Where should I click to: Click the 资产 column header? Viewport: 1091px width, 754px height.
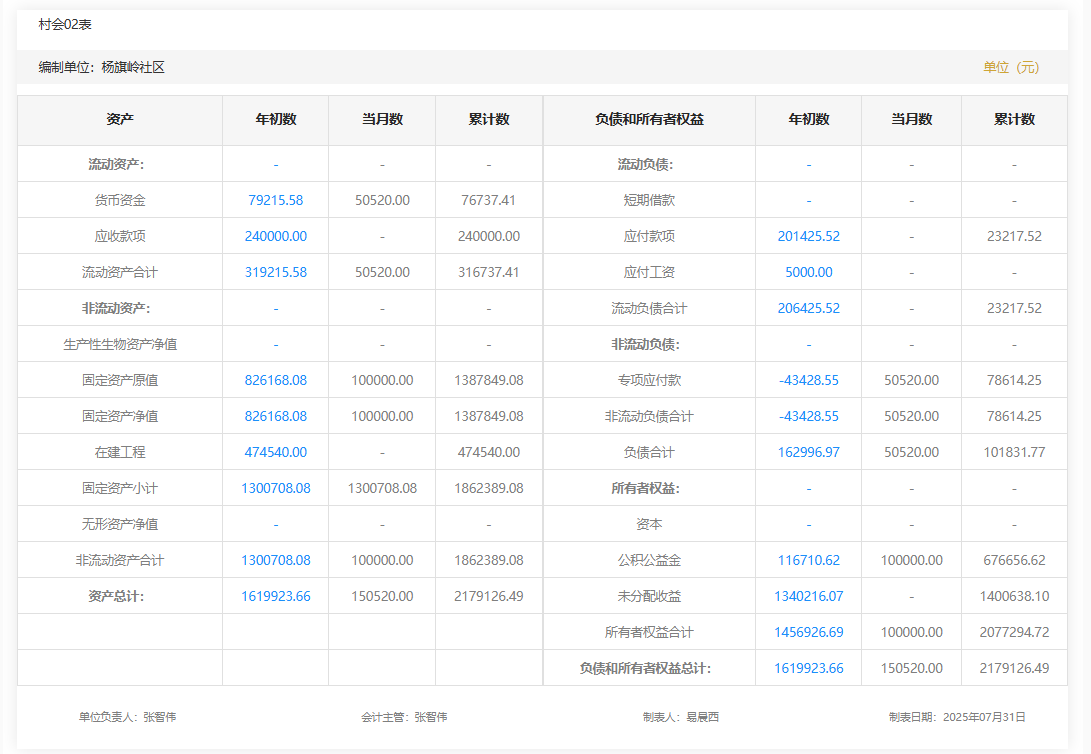(120, 119)
